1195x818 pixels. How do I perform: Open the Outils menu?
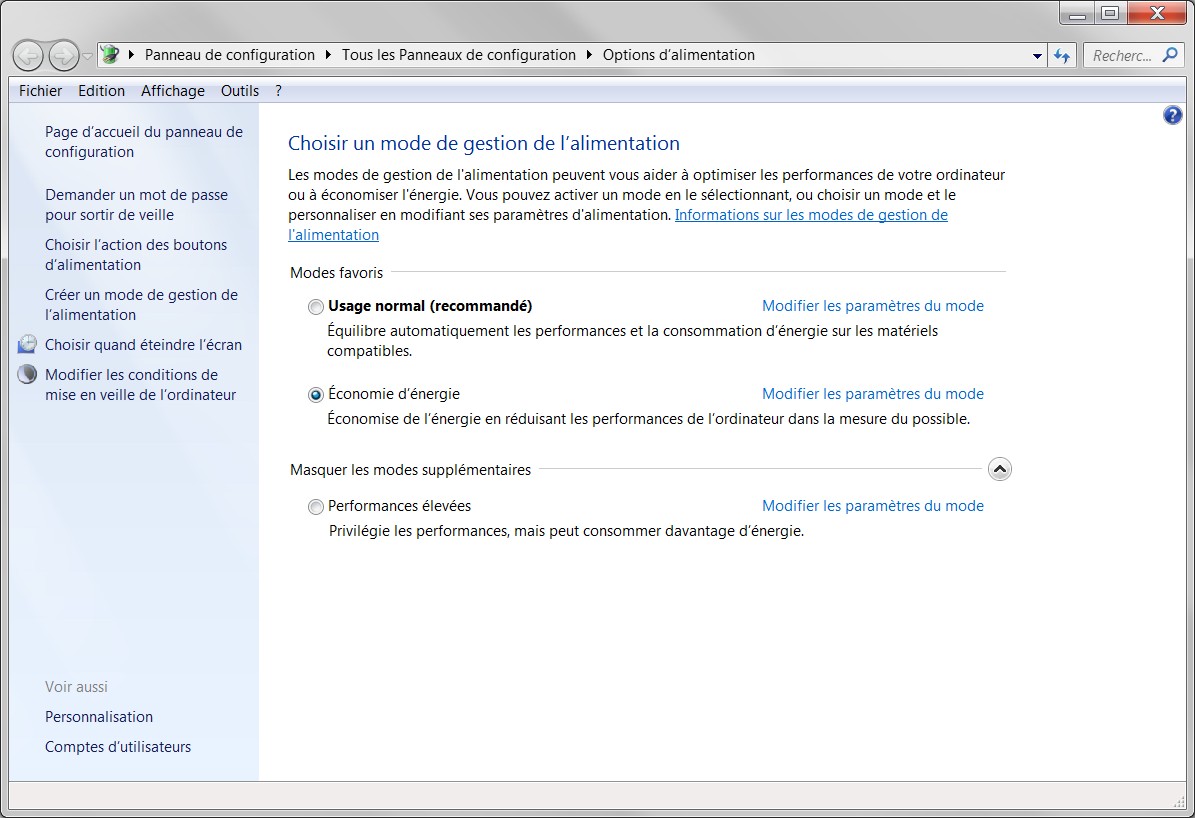tap(240, 91)
